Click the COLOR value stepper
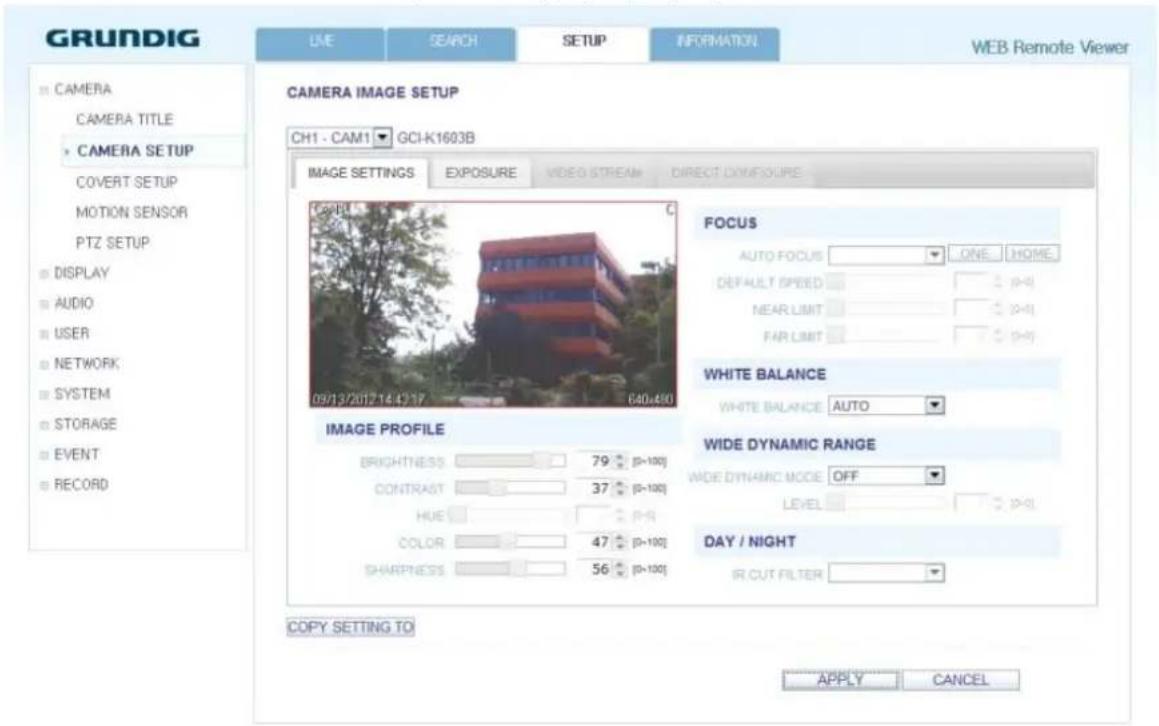 pos(621,542)
